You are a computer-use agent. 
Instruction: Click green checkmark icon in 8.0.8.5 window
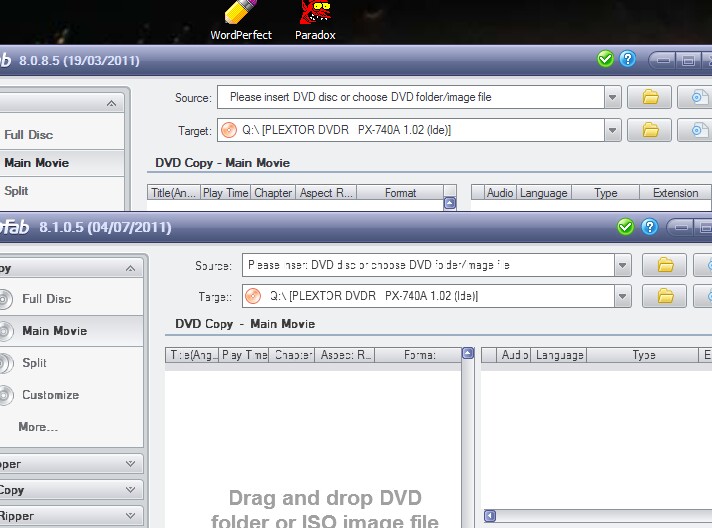605,59
